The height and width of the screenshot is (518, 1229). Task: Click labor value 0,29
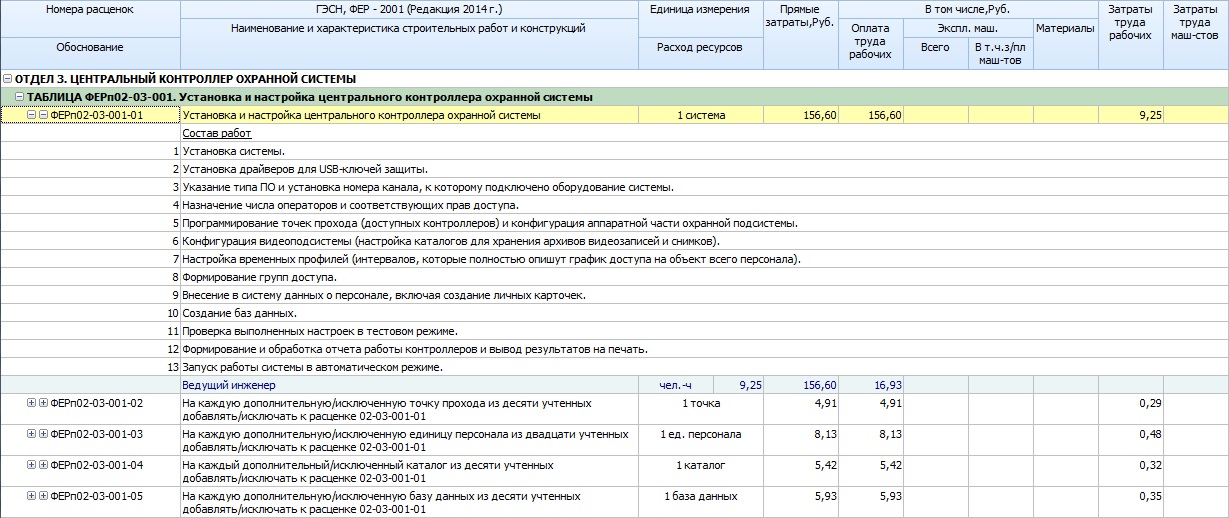pos(1150,403)
